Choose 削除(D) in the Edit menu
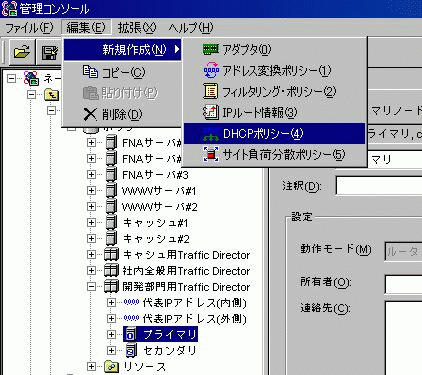Image resolution: width=422 pixels, height=375 pixels. (x=123, y=114)
